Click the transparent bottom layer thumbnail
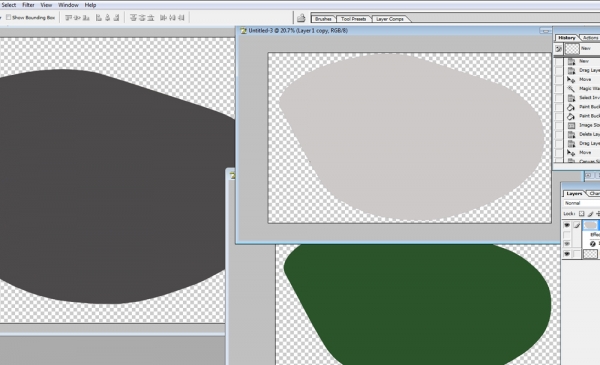The width and height of the screenshot is (600, 365). click(590, 254)
